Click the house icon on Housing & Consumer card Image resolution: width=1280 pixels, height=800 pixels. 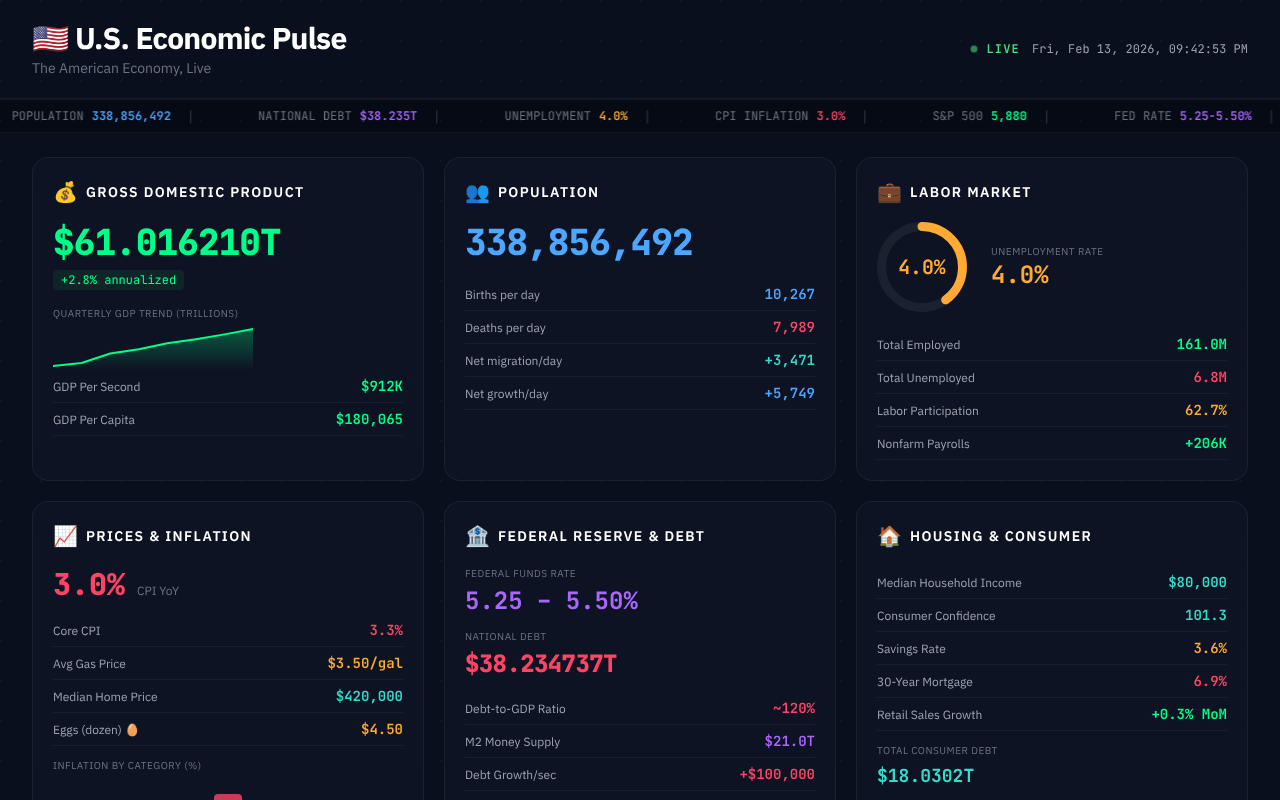pyautogui.click(x=889, y=536)
